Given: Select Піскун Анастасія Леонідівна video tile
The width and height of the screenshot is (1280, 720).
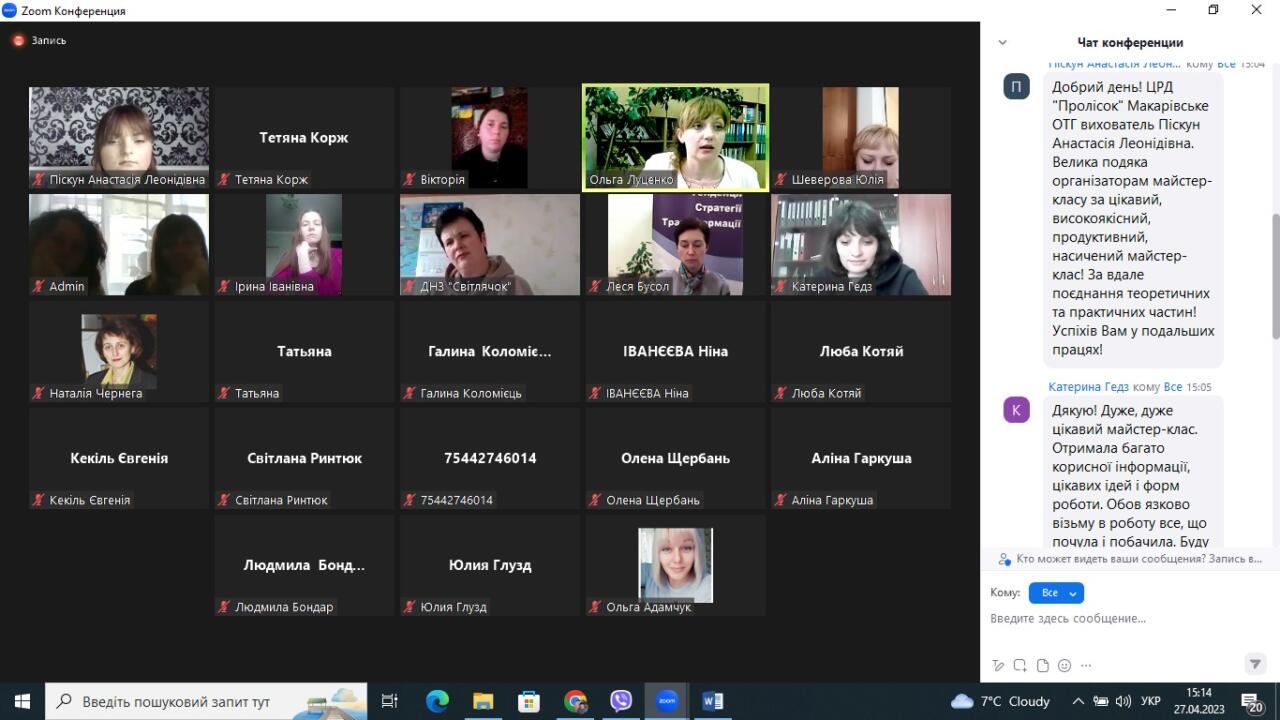Looking at the screenshot, I should point(119,137).
